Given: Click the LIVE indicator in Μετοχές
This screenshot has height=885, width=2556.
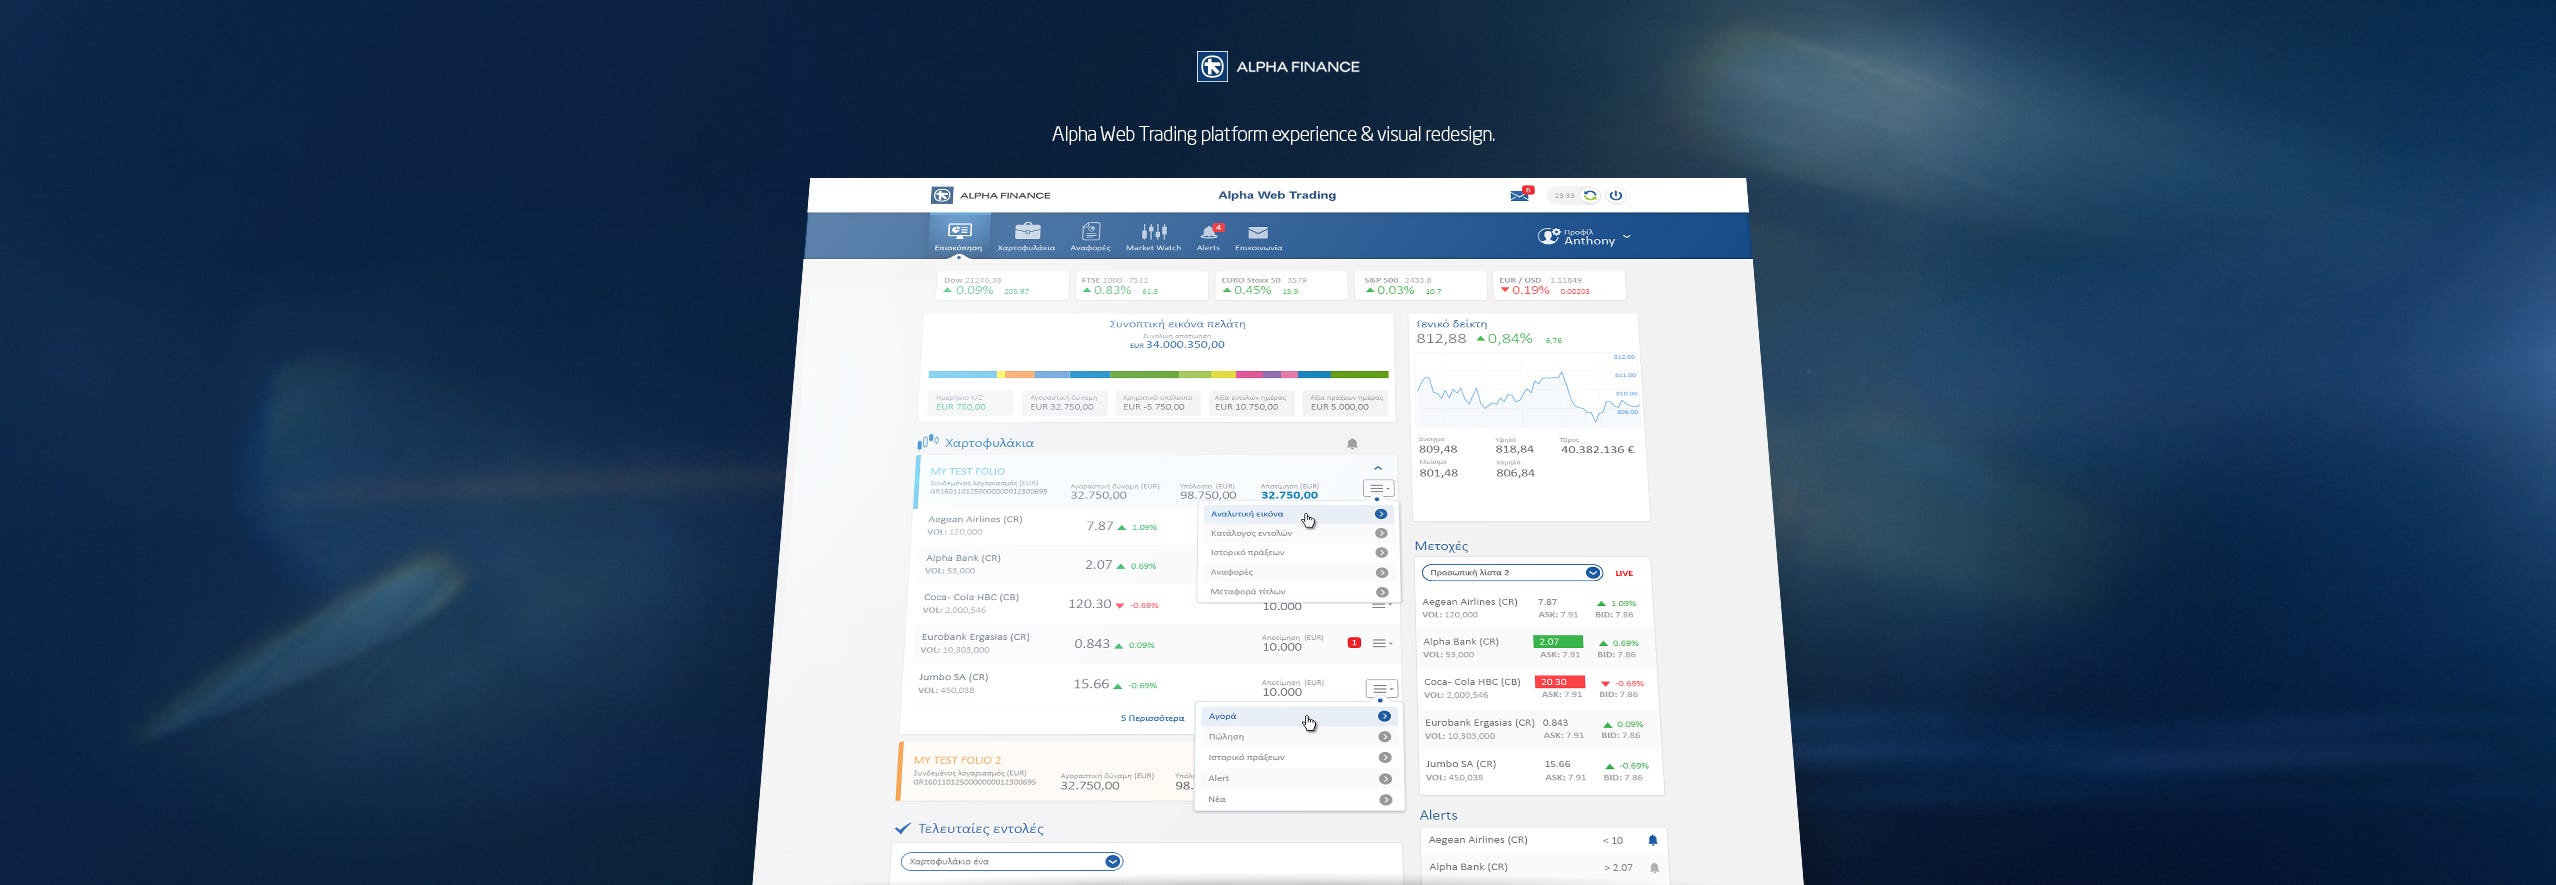Looking at the screenshot, I should (x=1624, y=573).
